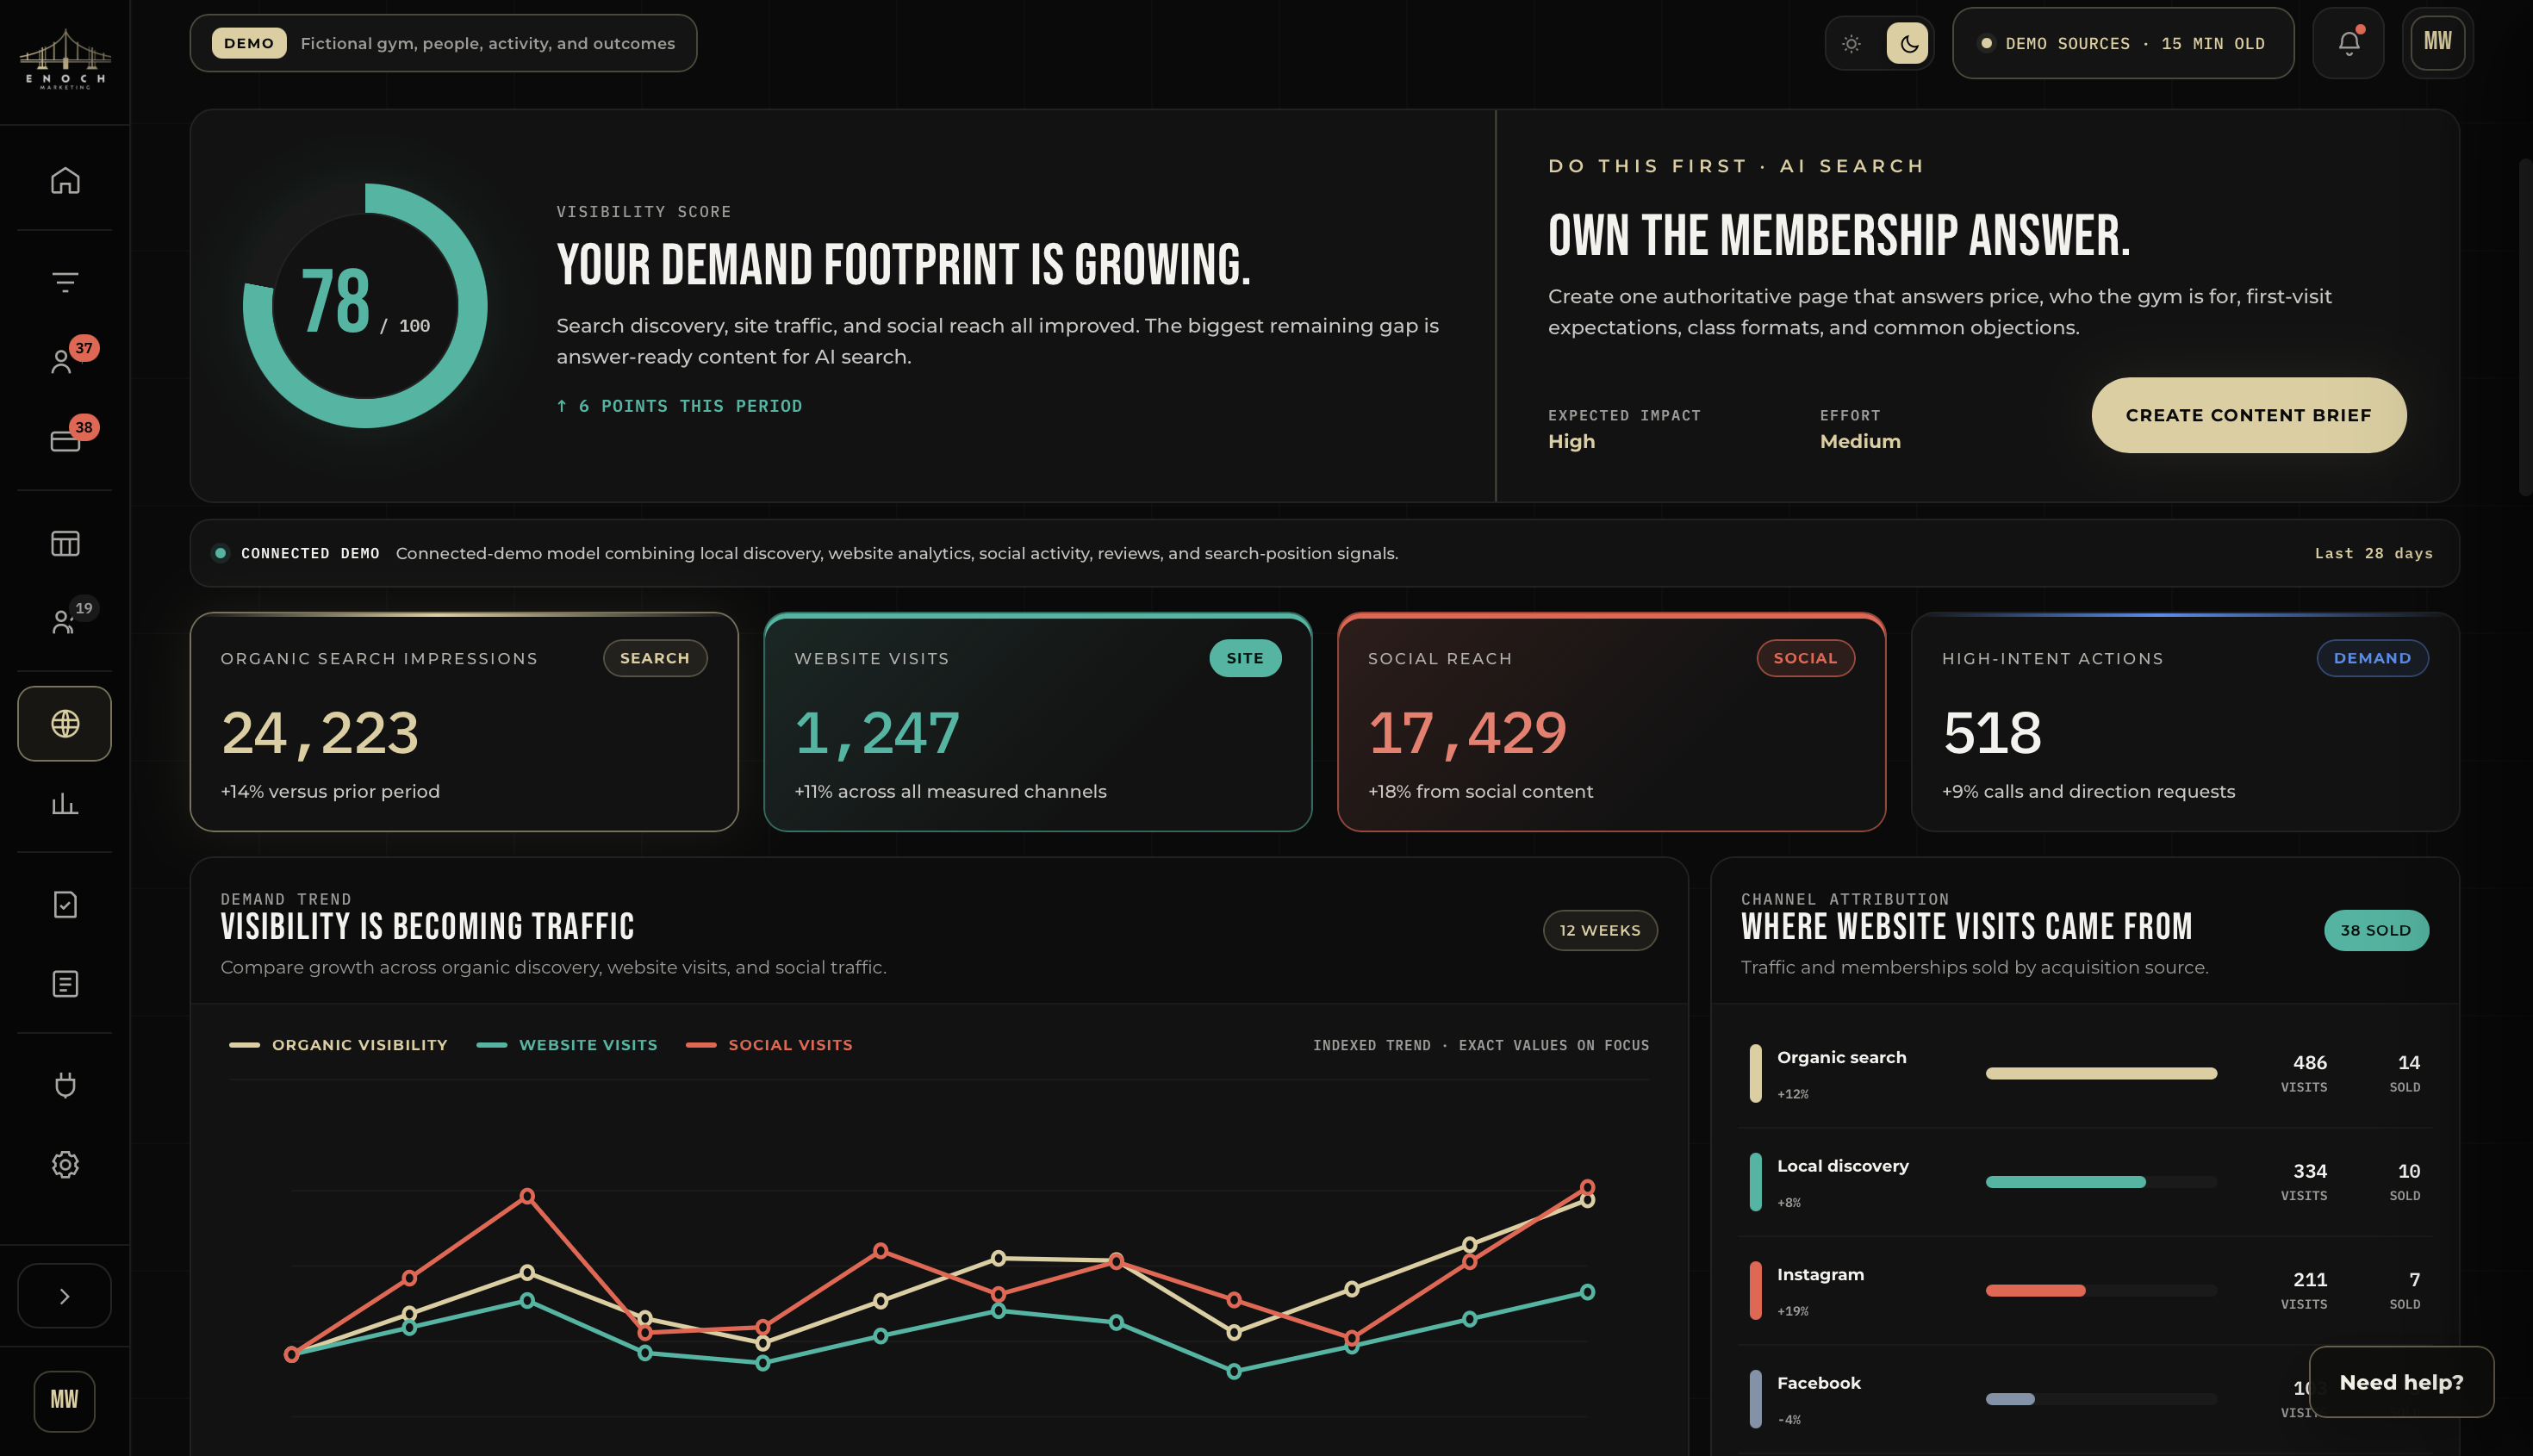
Task: Open the bar chart icon in sidebar
Action: (65, 803)
